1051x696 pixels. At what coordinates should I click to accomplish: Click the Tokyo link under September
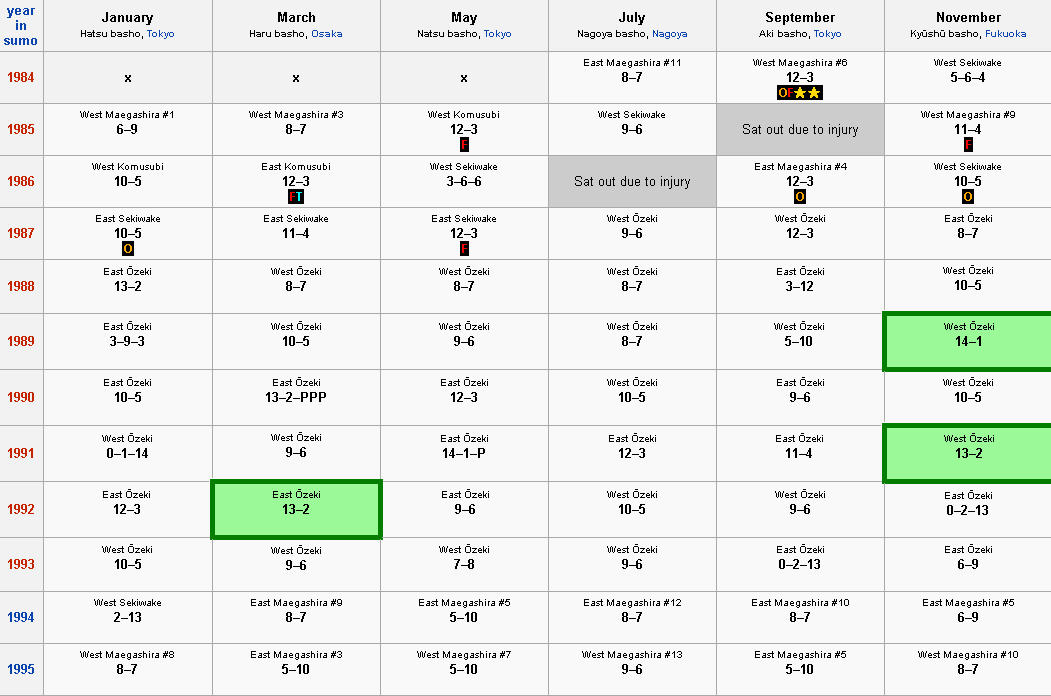827,34
